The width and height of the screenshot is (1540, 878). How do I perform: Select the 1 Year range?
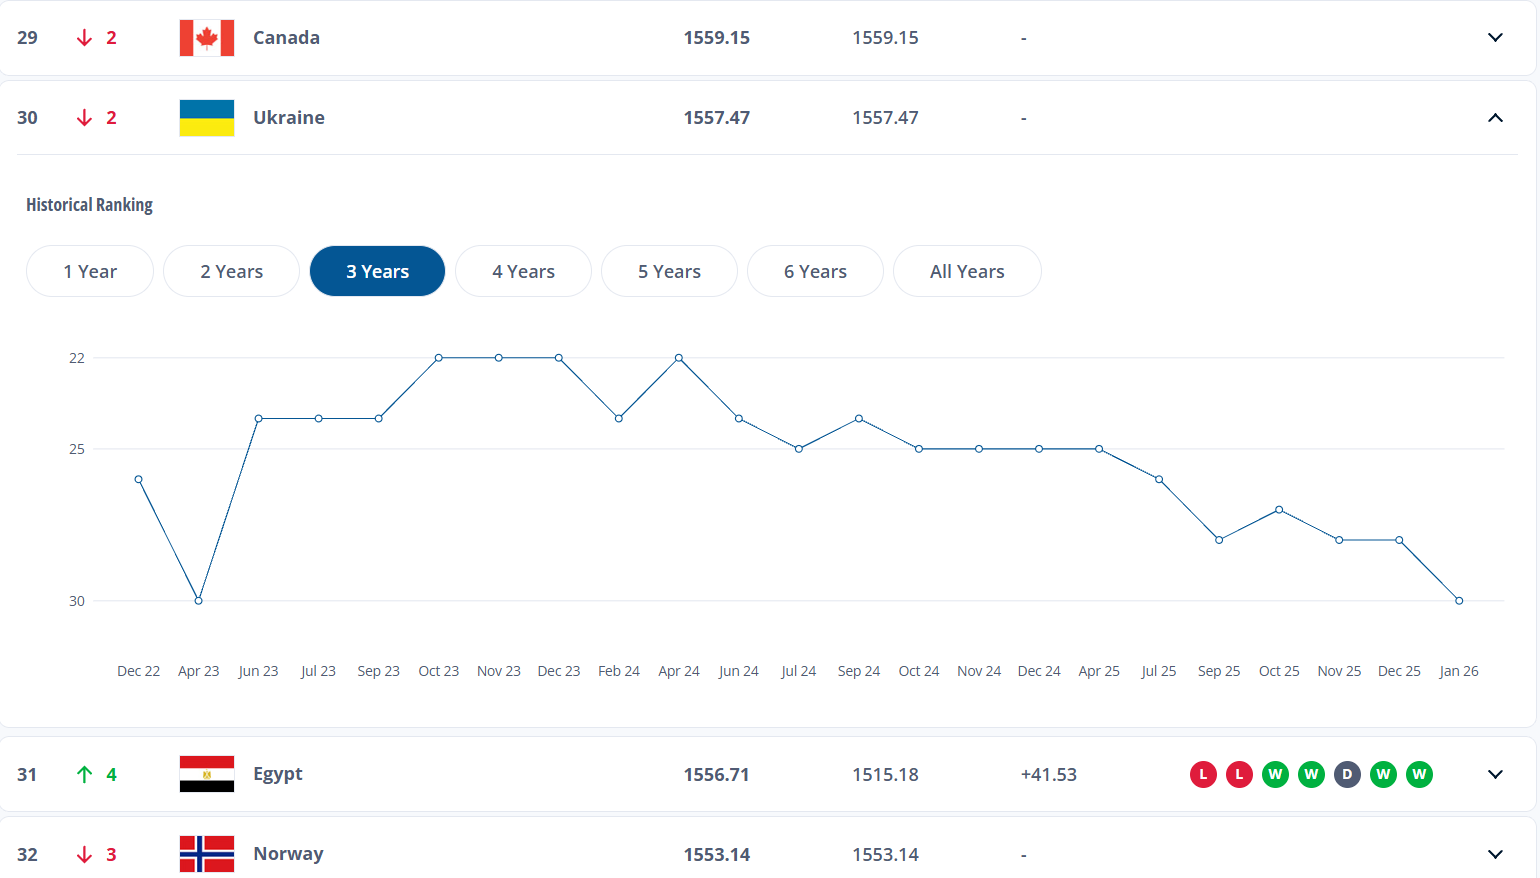point(90,271)
